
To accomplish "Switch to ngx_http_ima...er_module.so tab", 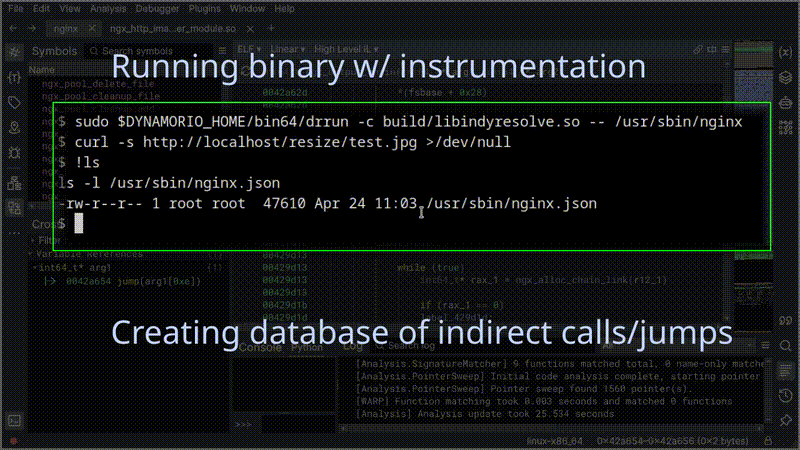I will [x=172, y=29].
